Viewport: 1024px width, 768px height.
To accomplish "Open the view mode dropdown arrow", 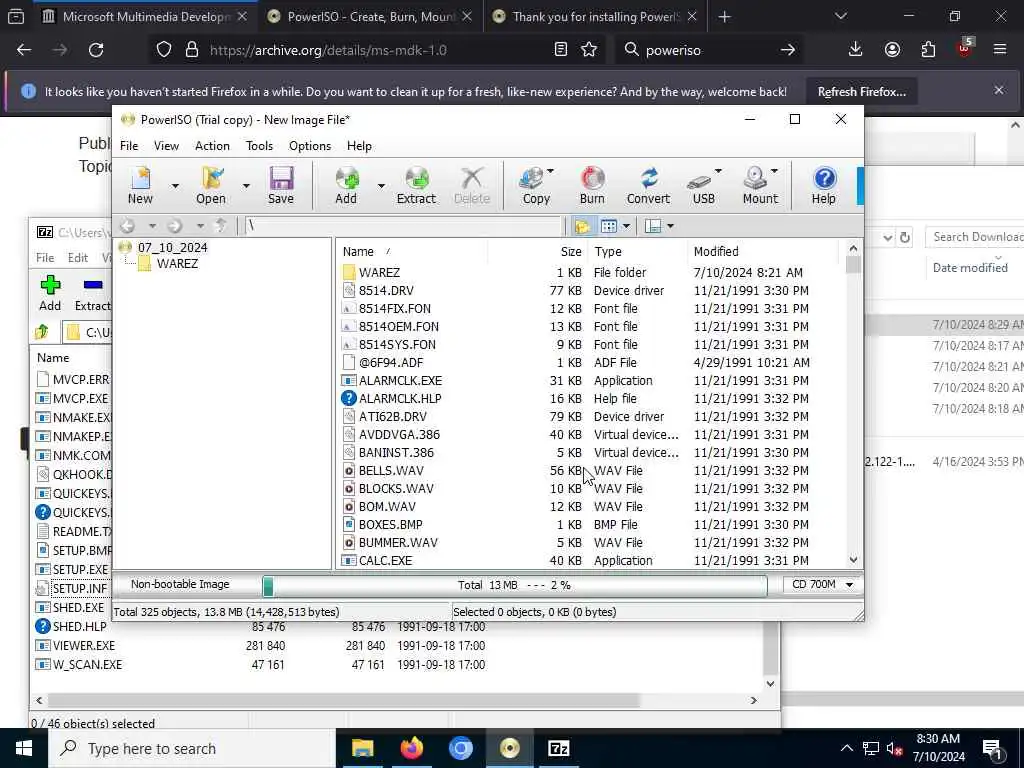I will pos(626,226).
